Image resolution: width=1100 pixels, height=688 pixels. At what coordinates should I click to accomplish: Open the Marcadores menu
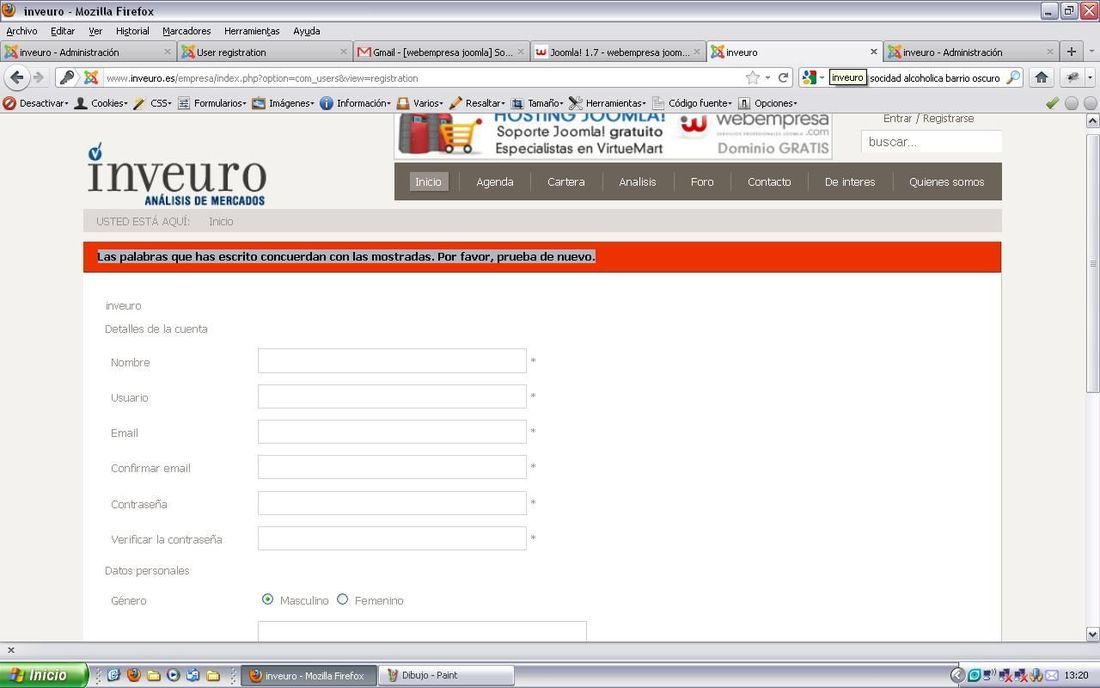[187, 31]
